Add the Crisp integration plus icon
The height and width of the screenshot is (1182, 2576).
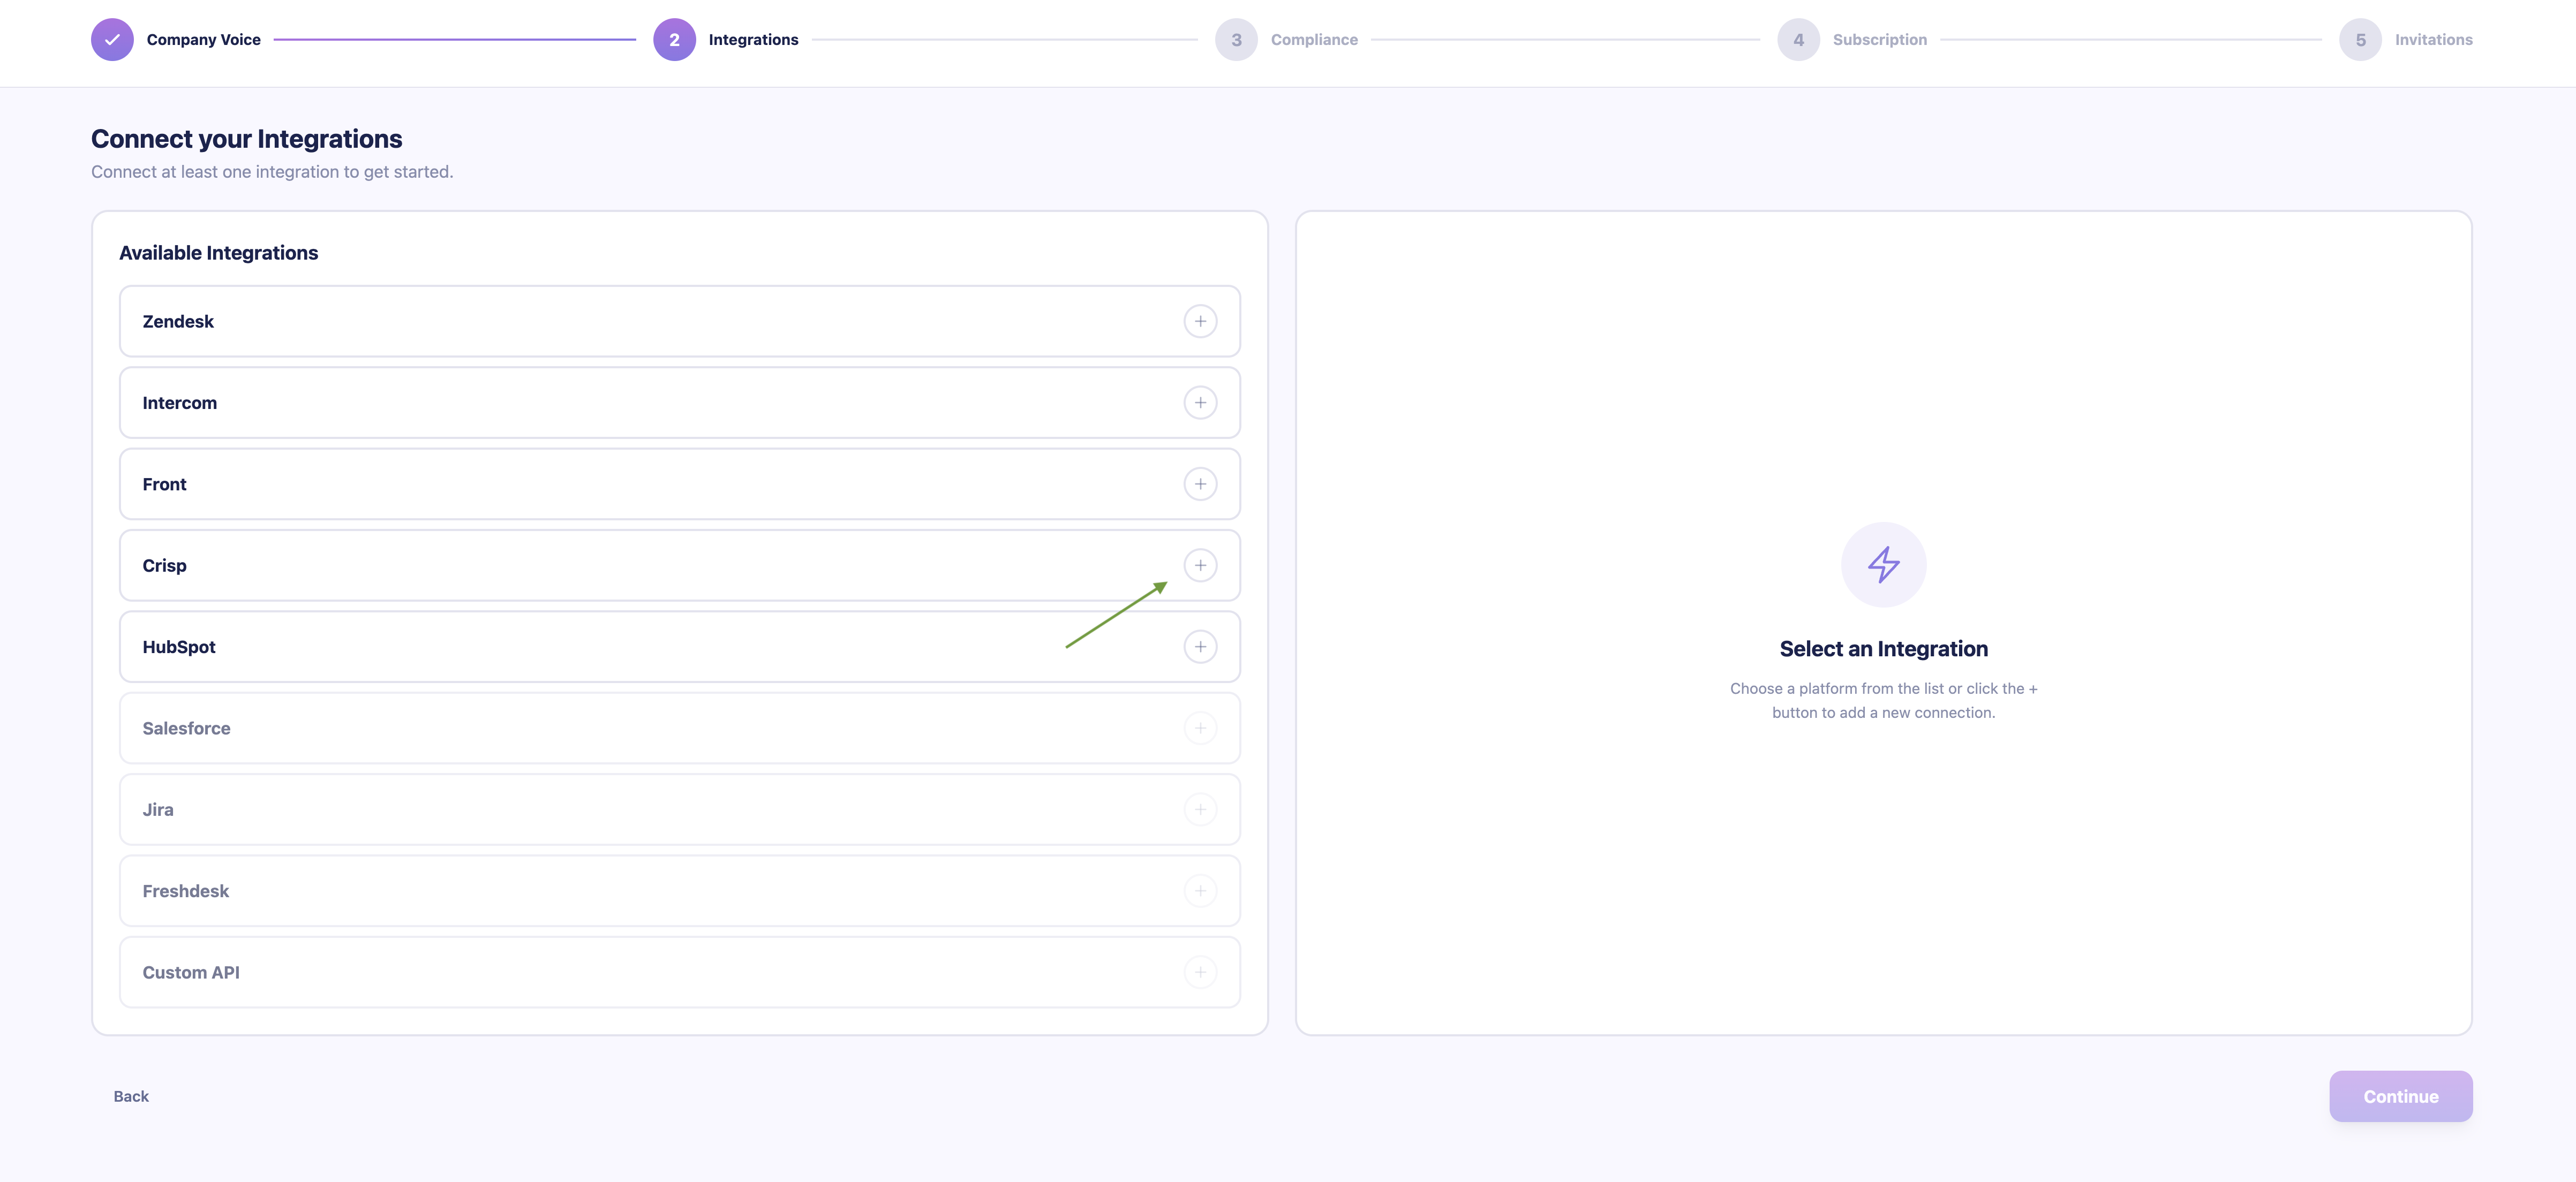(1200, 565)
